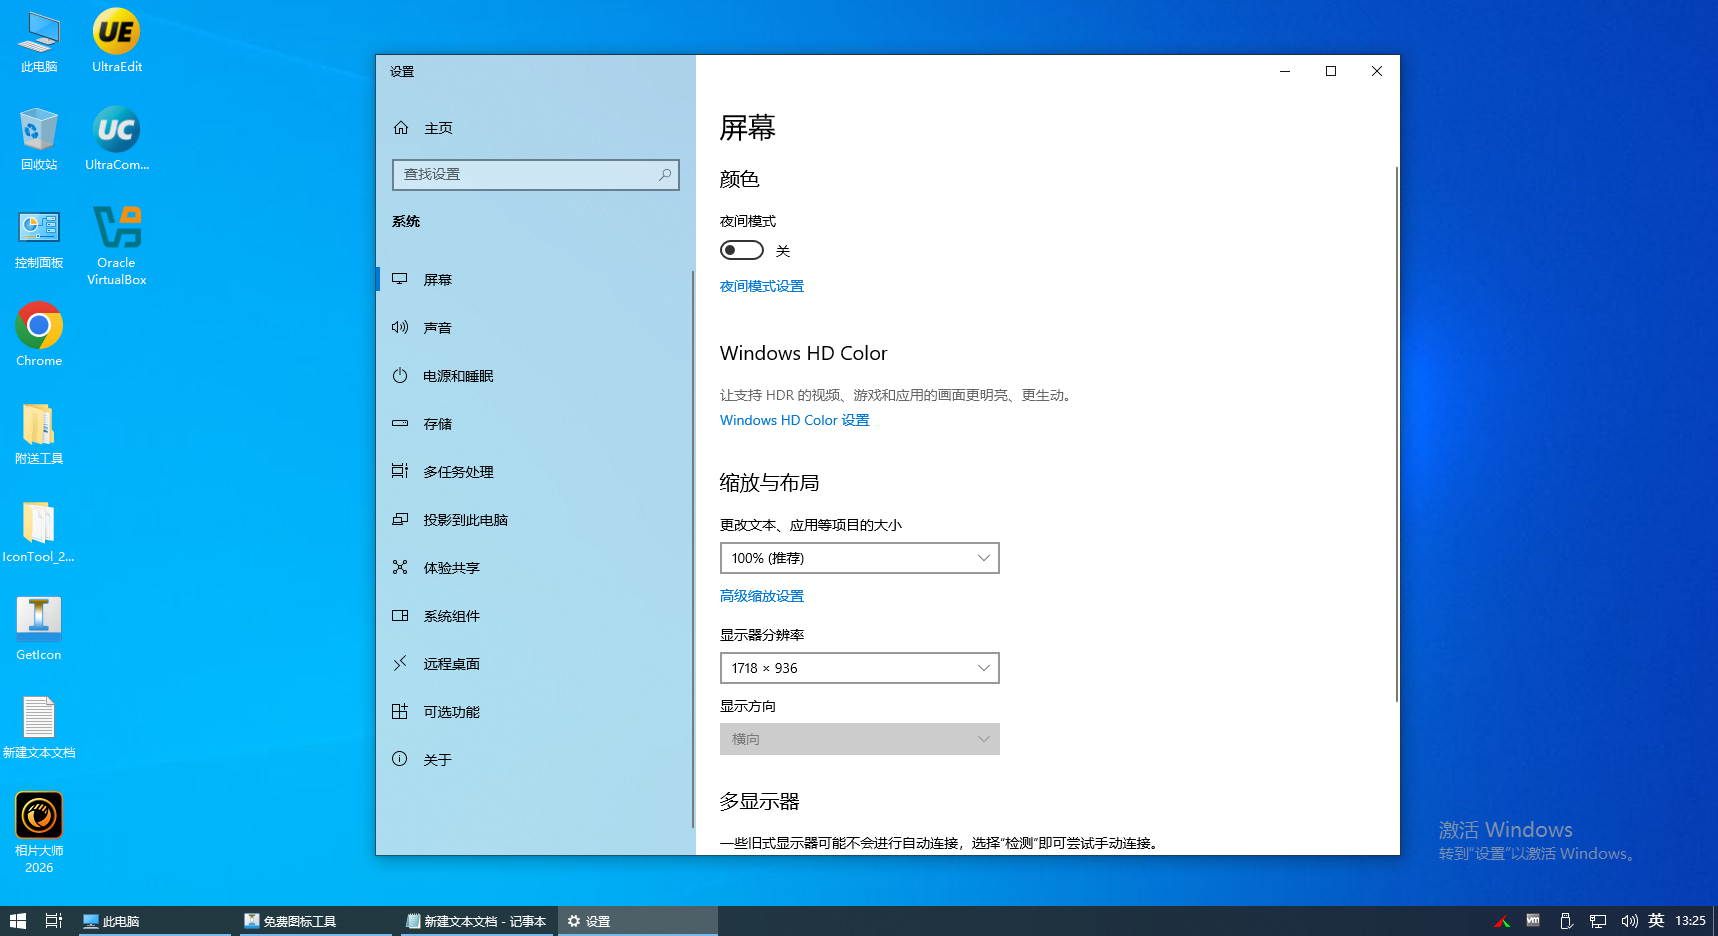Select 系统组件 in the sidebar
The image size is (1718, 936).
point(449,615)
